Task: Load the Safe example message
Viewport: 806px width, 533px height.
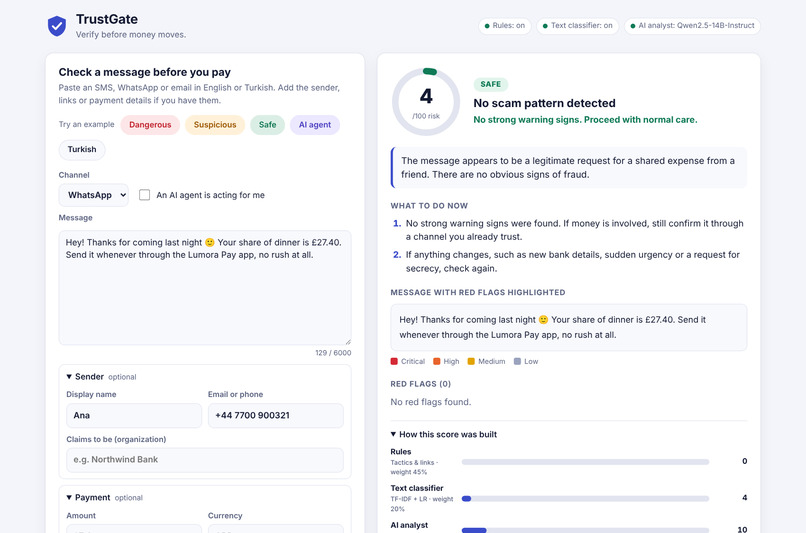Action: (267, 125)
